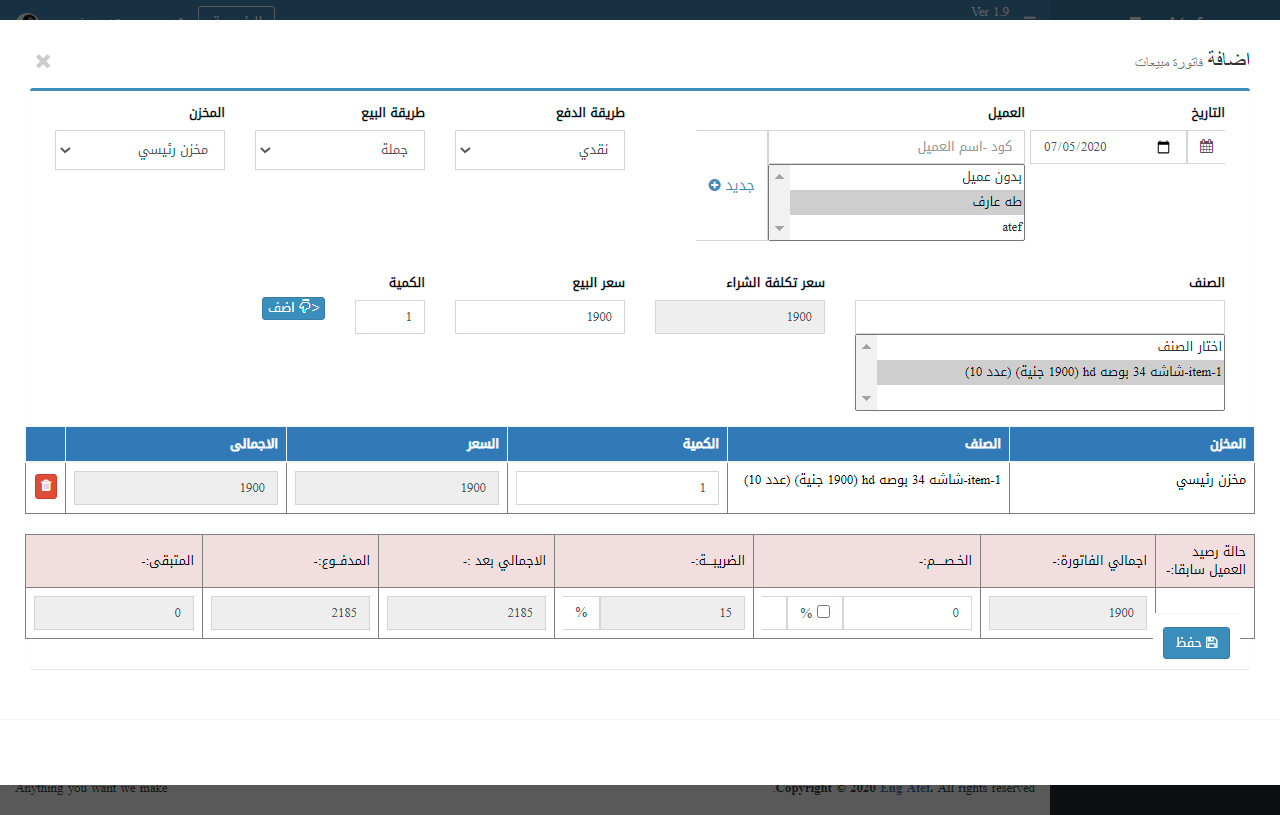Screen dimensions: 1280x815
Task: Click the 'اضف' add item button
Action: [294, 308]
